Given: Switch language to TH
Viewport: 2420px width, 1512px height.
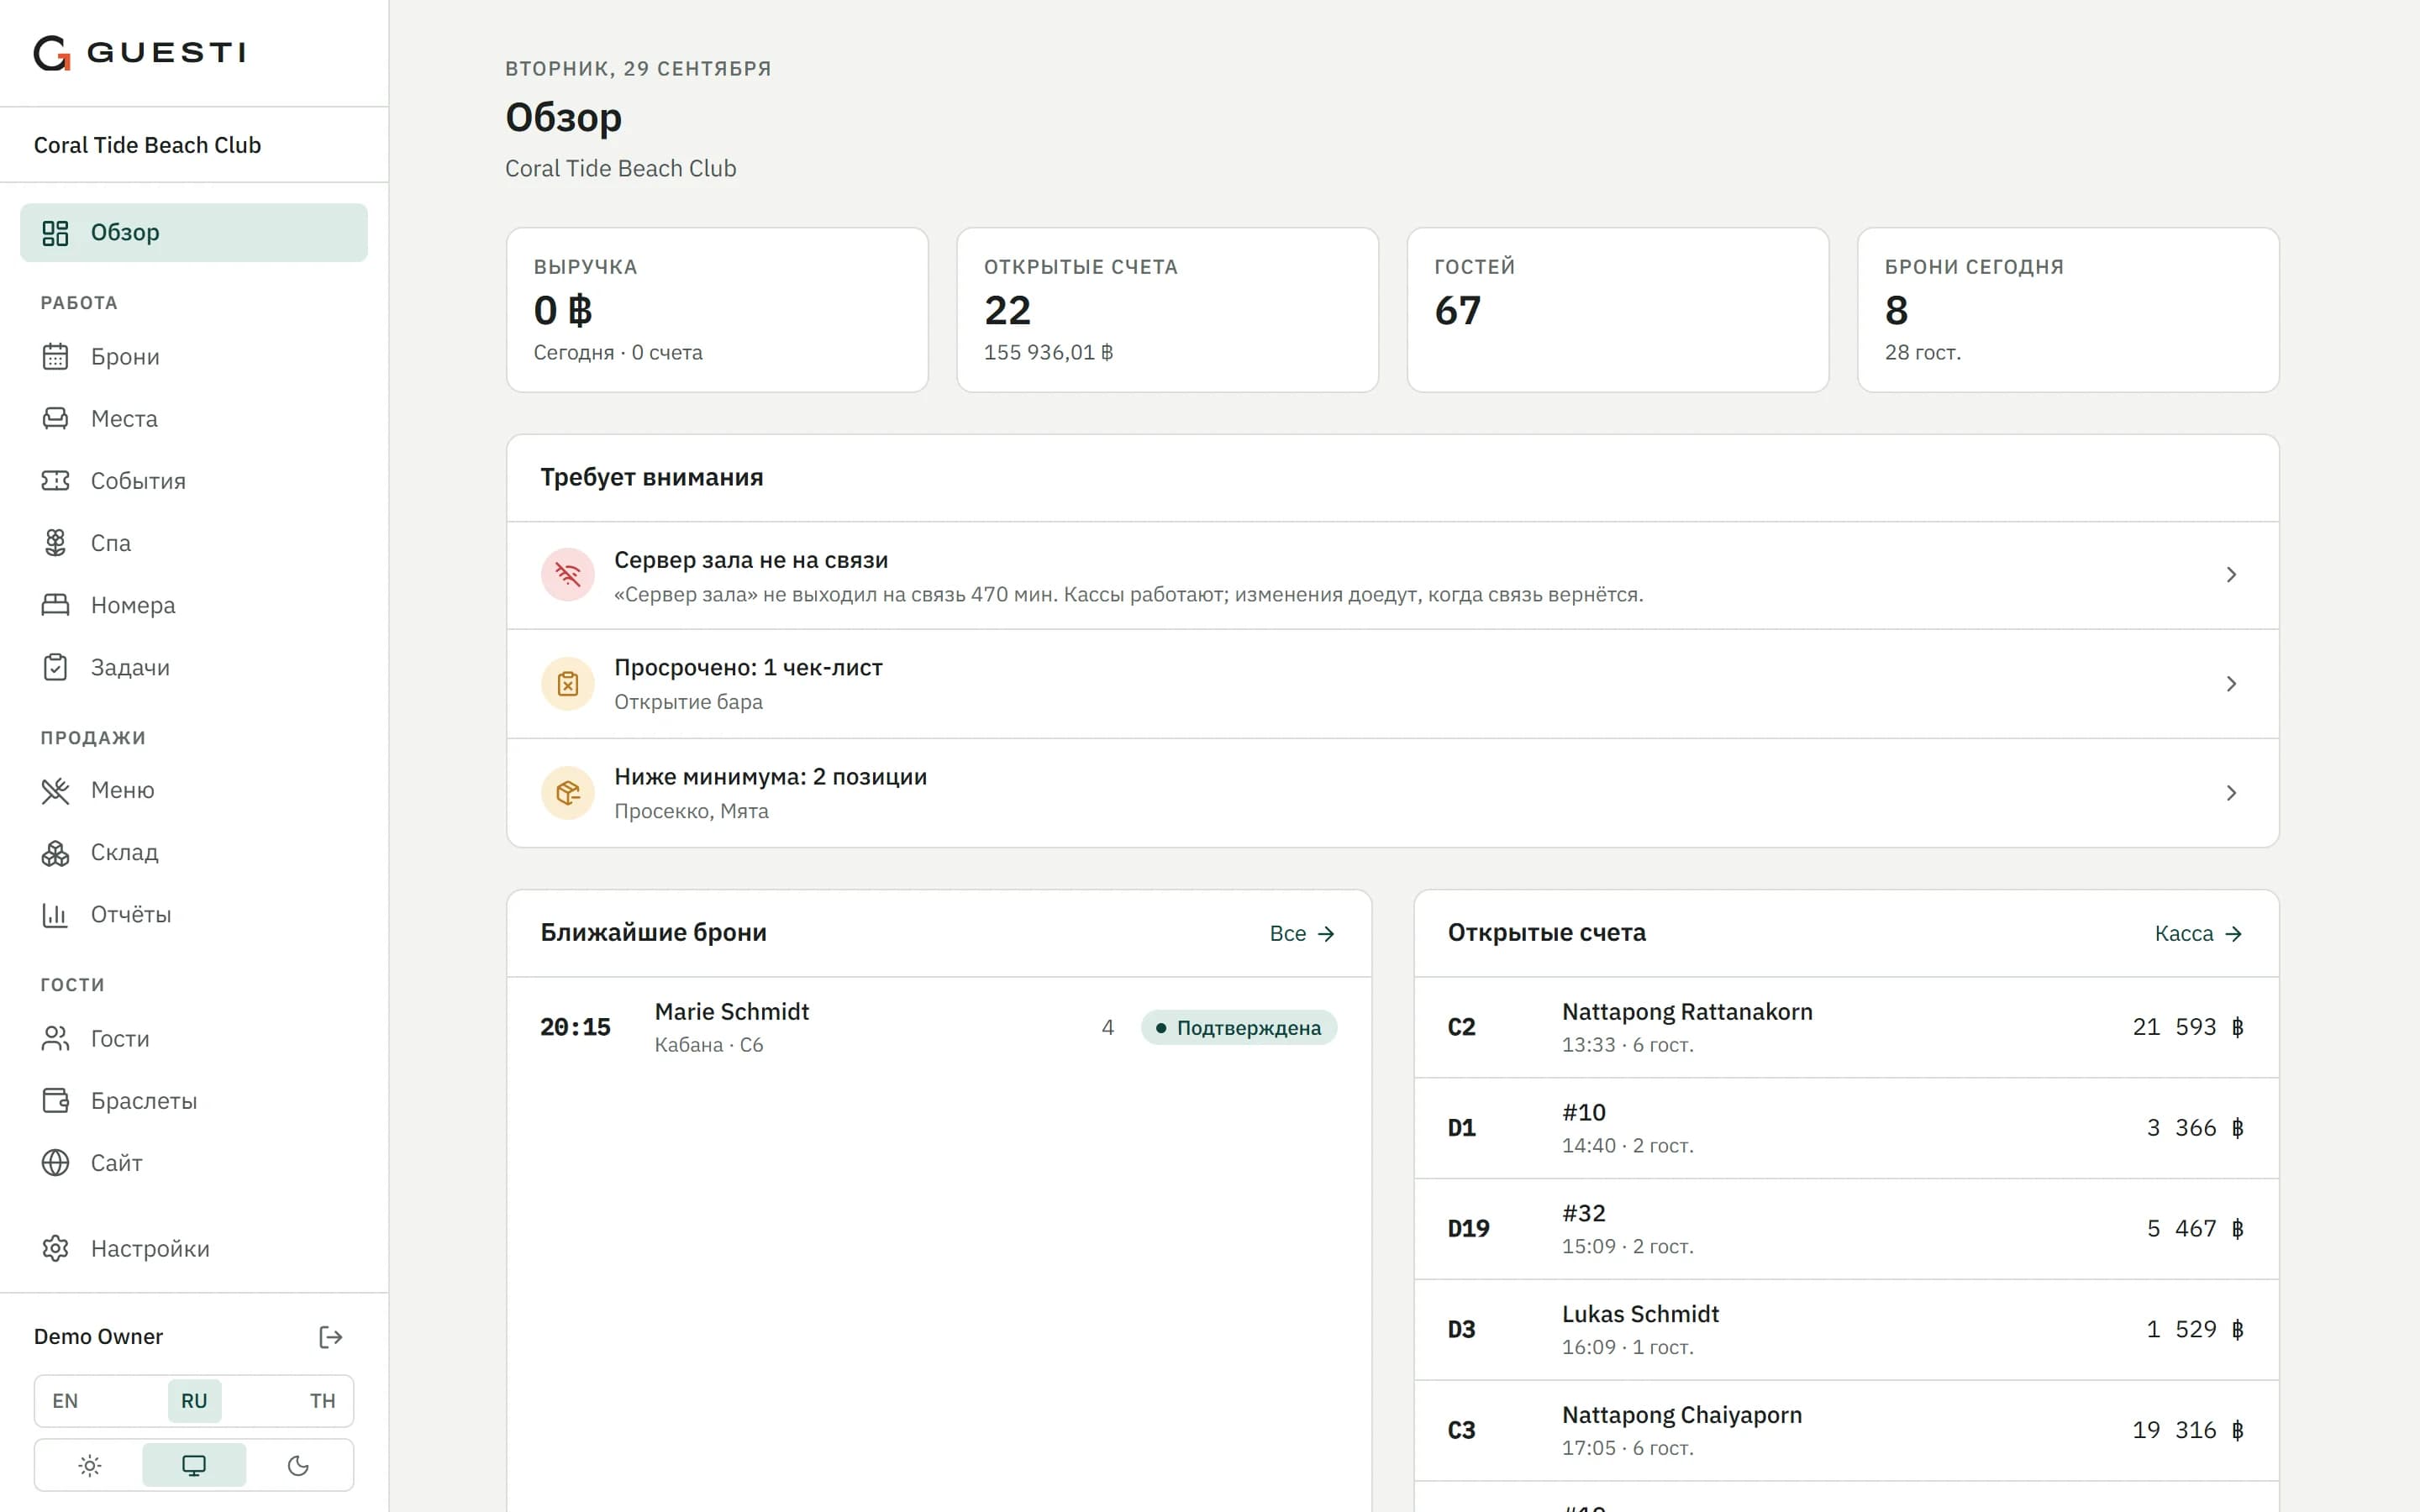Looking at the screenshot, I should point(322,1401).
